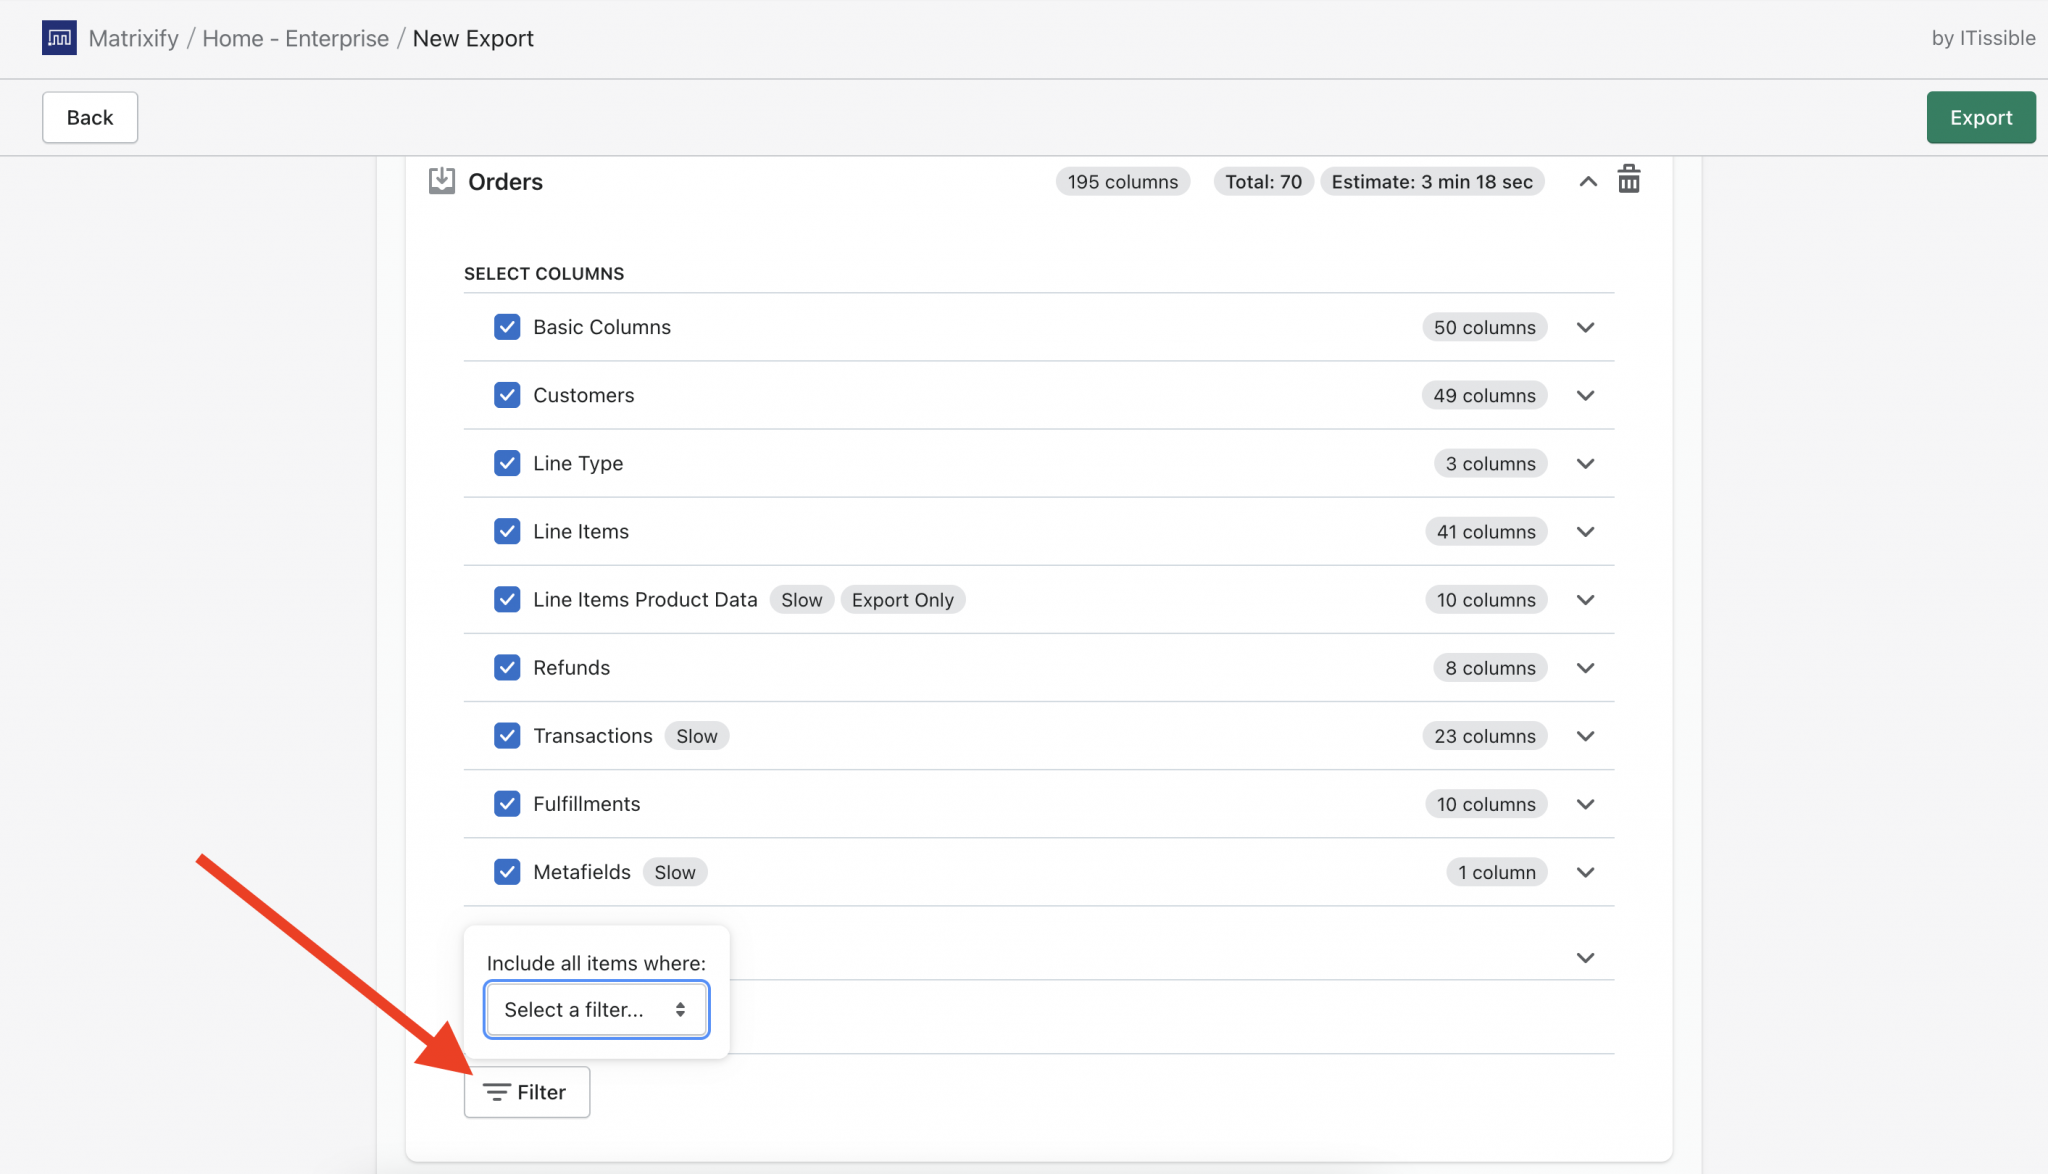Disable the Metafields checkbox
The width and height of the screenshot is (2048, 1174).
pyautogui.click(x=507, y=871)
